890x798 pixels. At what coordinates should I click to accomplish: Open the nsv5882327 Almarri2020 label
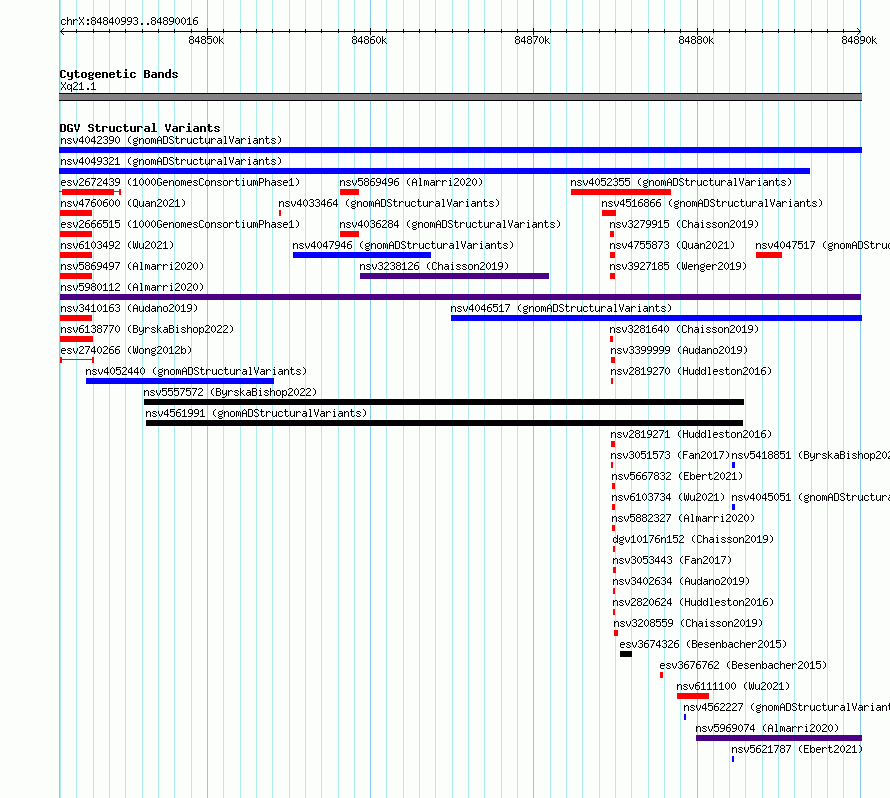click(683, 518)
